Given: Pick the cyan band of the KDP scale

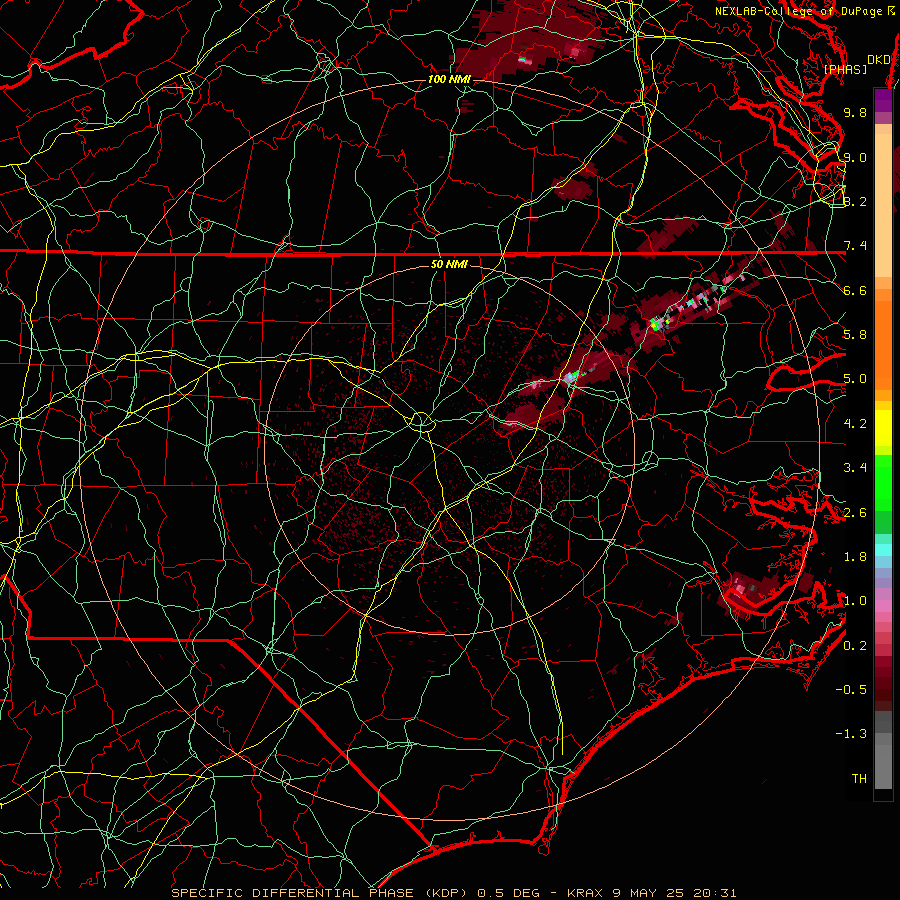Looking at the screenshot, I should 883,550.
